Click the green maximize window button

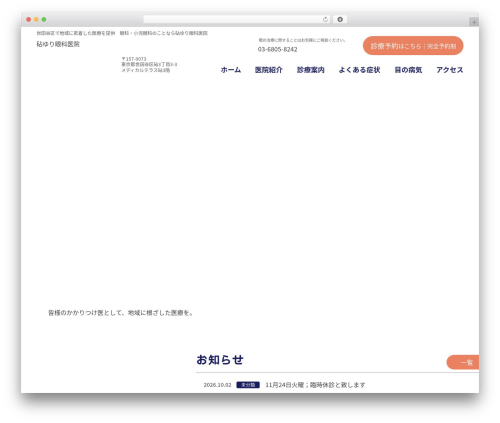pyautogui.click(x=44, y=19)
